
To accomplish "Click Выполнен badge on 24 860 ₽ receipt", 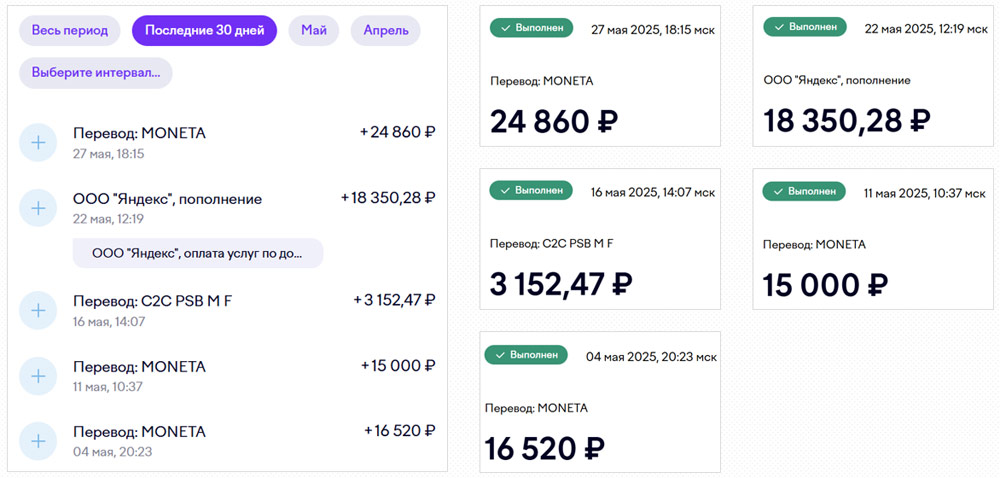I will (531, 28).
